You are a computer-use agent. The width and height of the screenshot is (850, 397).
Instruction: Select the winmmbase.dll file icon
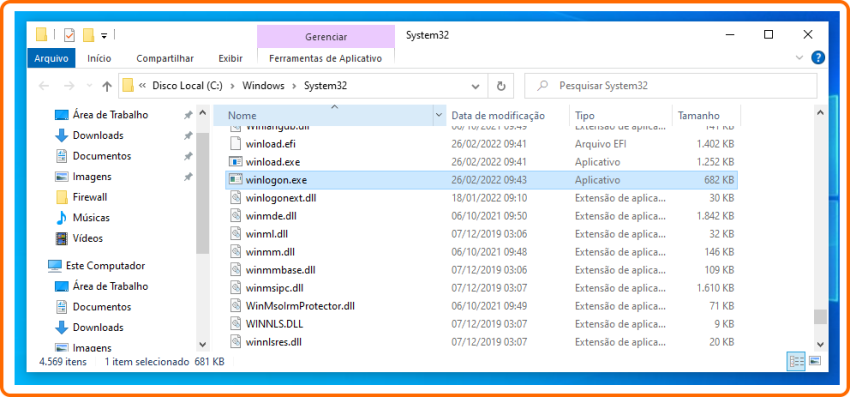pyautogui.click(x=235, y=270)
